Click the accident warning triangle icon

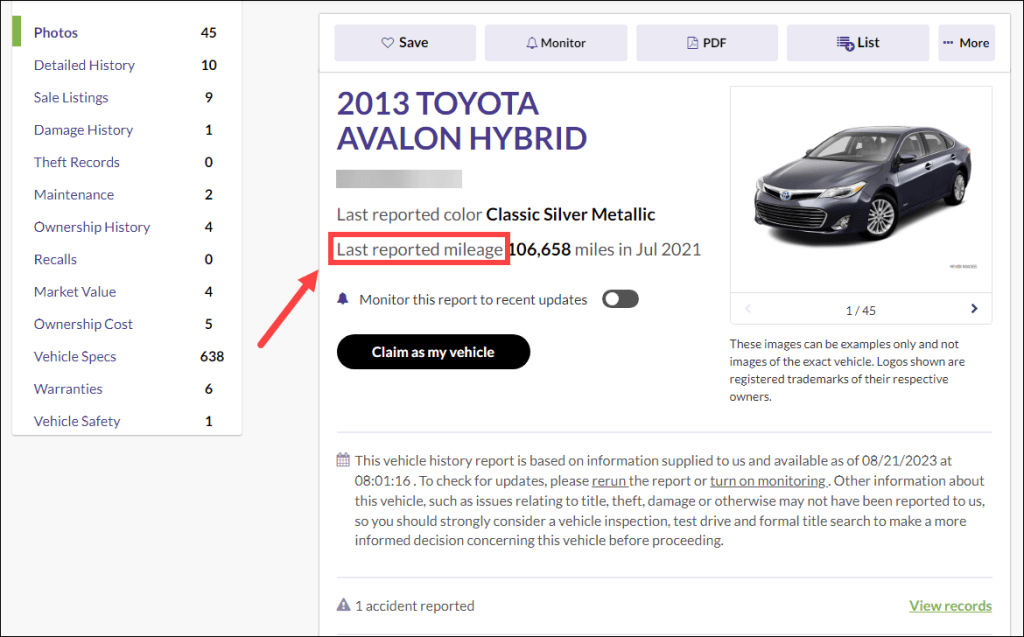point(344,604)
